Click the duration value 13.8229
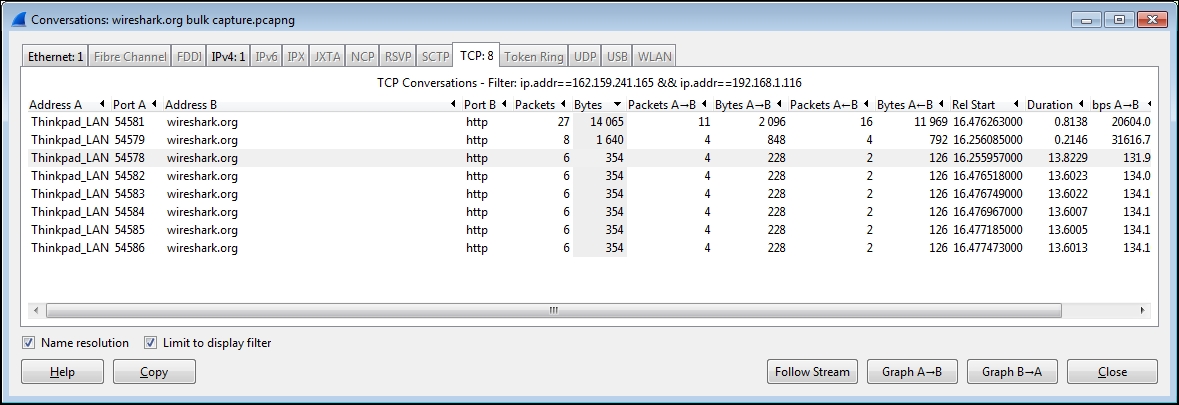 [x=1068, y=158]
